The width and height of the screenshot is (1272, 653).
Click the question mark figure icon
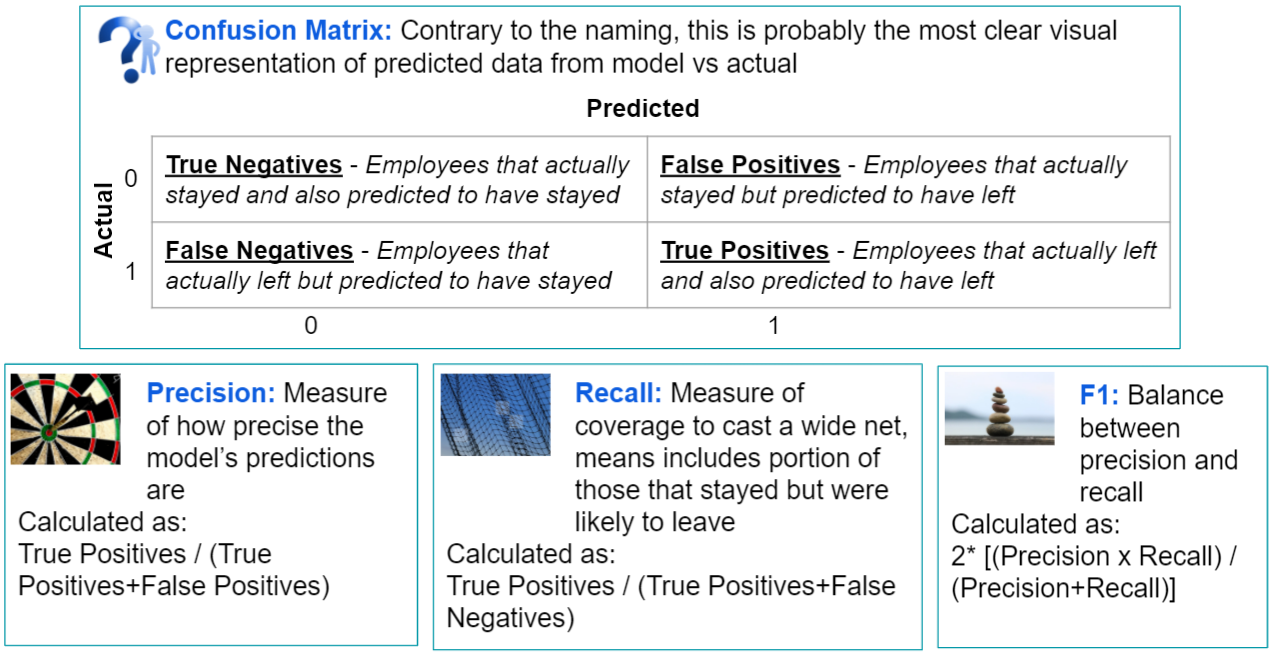(130, 48)
